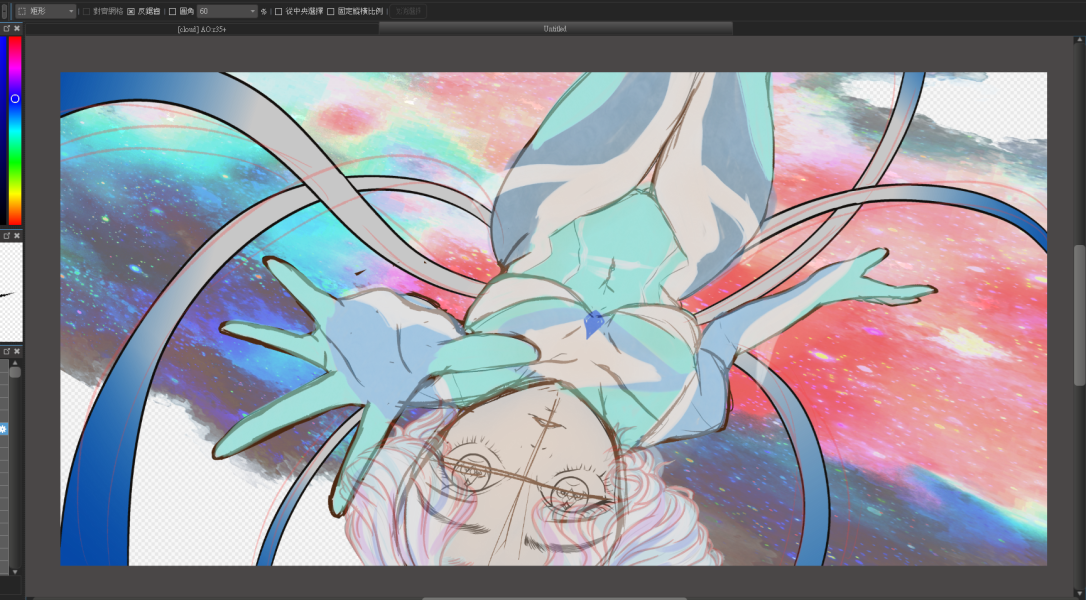This screenshot has height=600, width=1086.
Task: Toggle the 從中央選擇 checkbox
Action: (278, 11)
